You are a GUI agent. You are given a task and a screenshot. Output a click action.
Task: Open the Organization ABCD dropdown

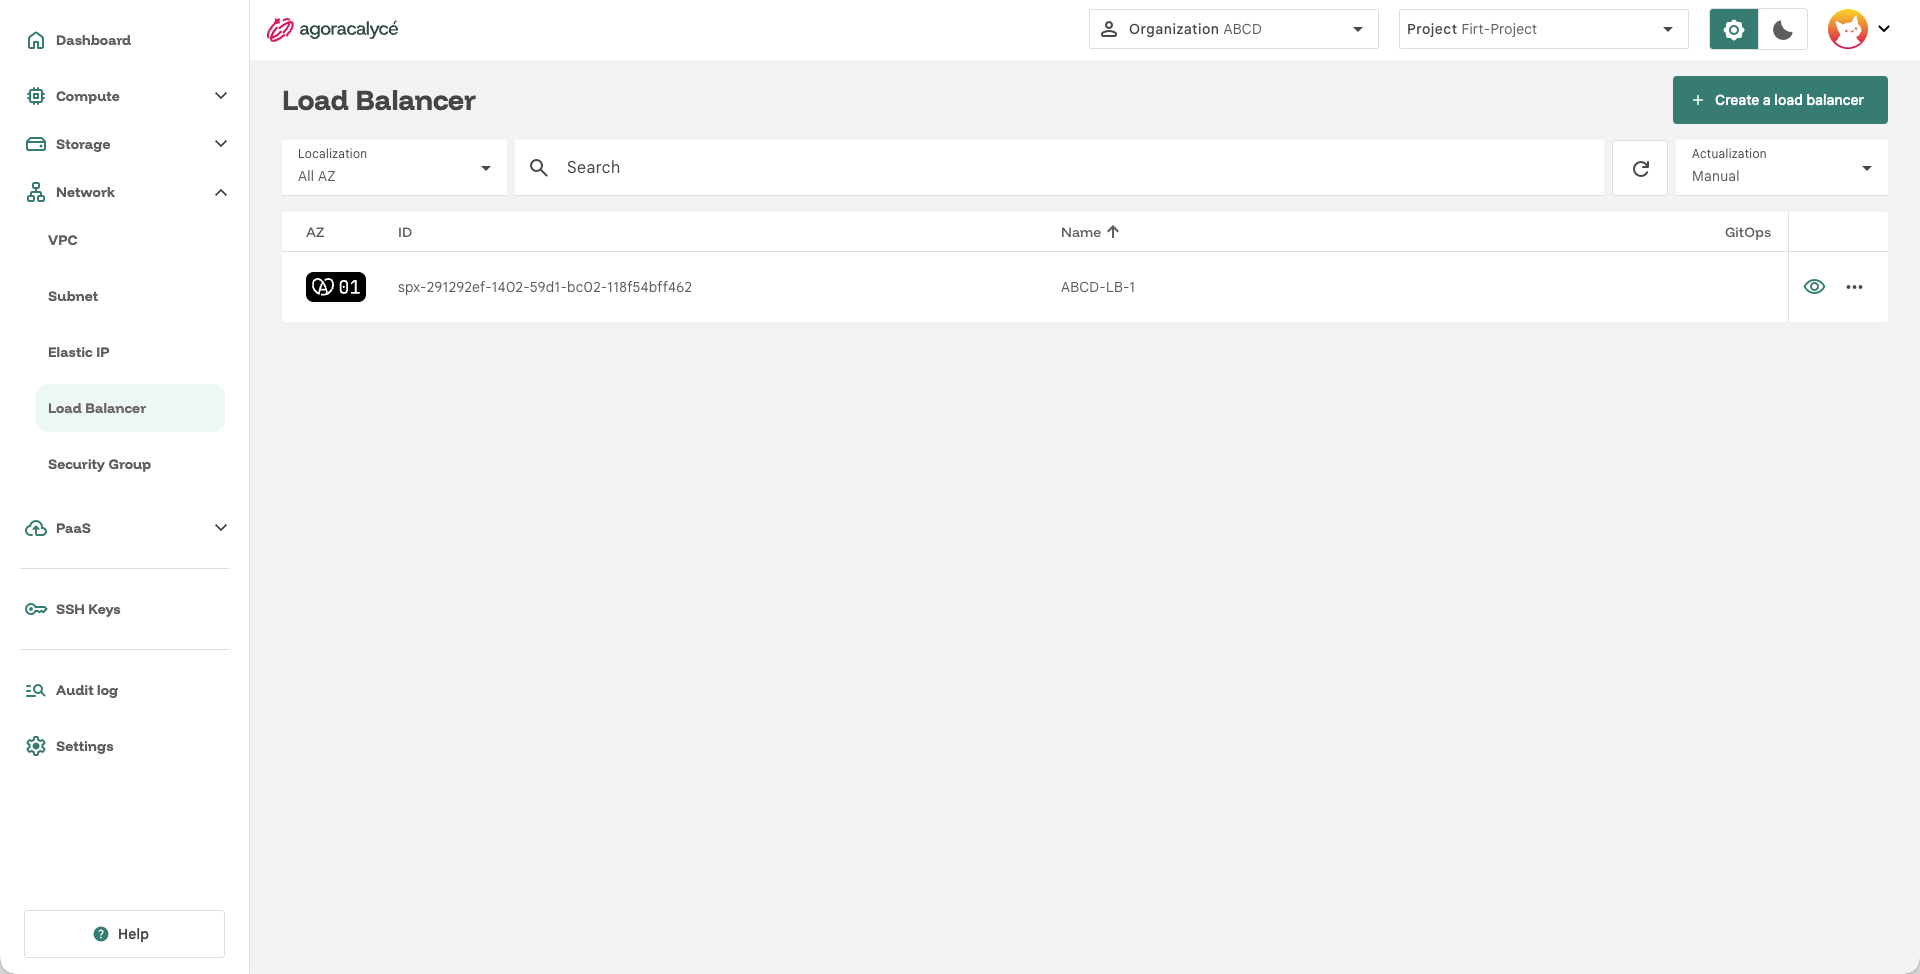1233,29
